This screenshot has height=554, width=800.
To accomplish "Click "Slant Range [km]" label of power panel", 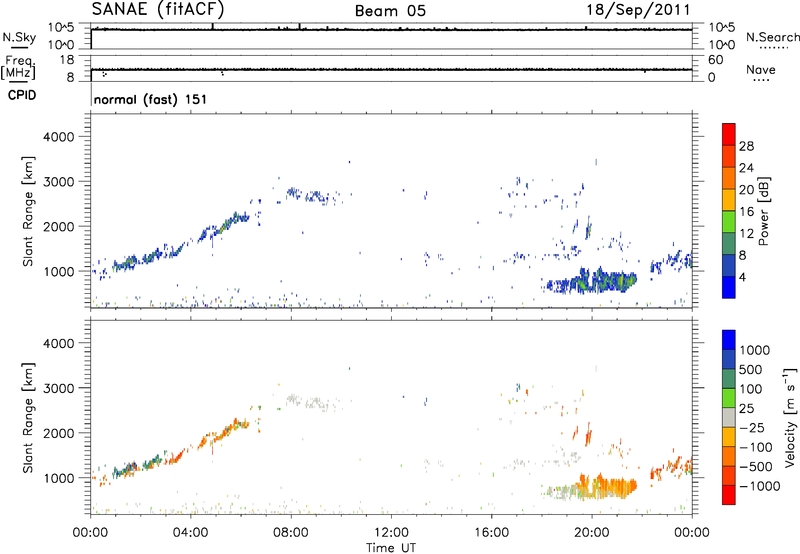I will (28, 211).
